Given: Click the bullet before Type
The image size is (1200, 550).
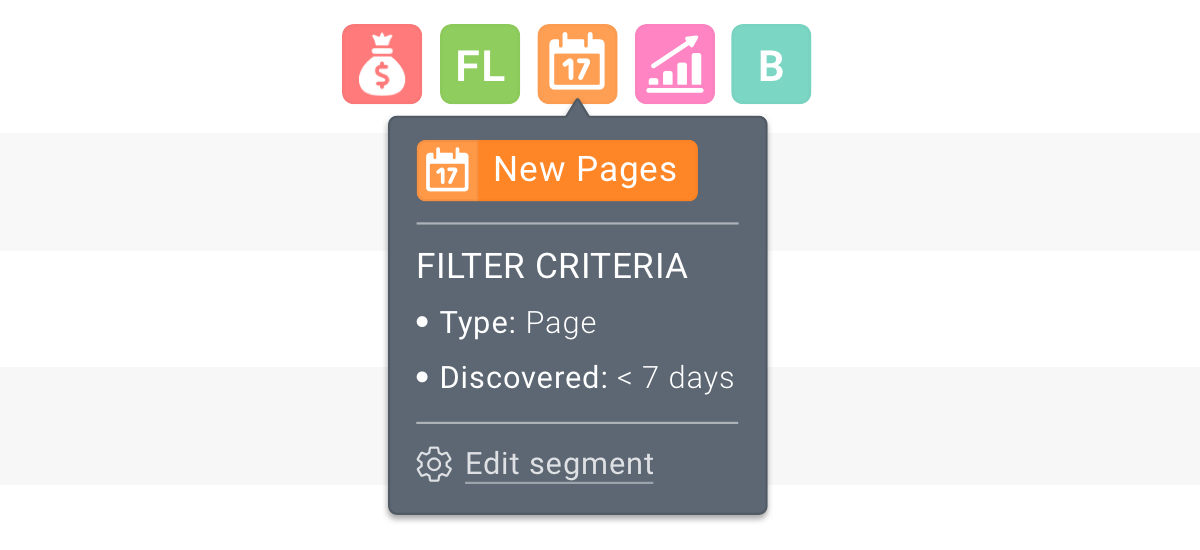Looking at the screenshot, I should [x=422, y=323].
